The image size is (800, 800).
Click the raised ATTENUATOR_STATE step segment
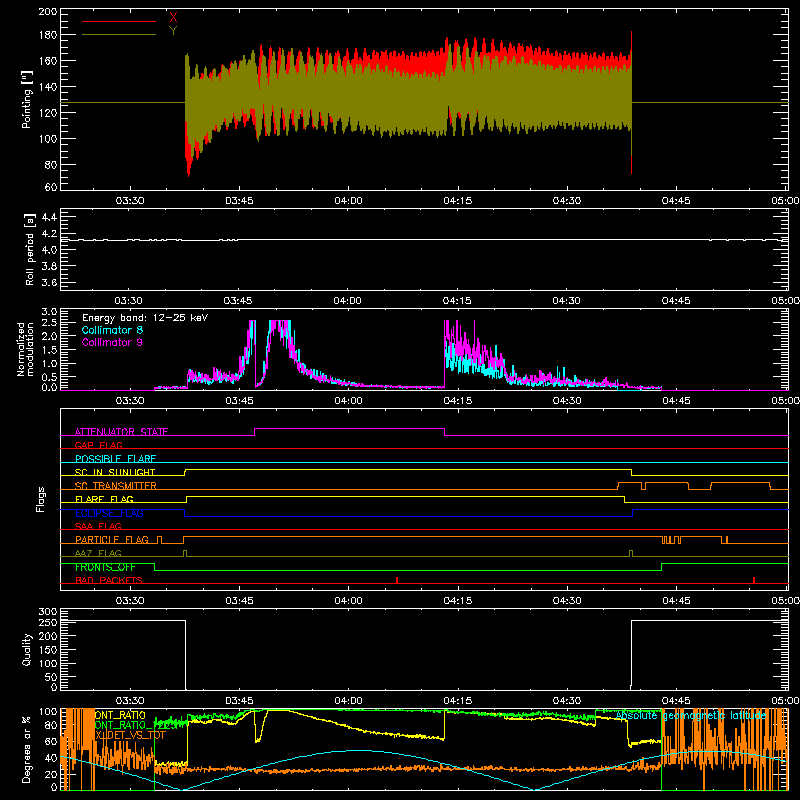pyautogui.click(x=349, y=429)
